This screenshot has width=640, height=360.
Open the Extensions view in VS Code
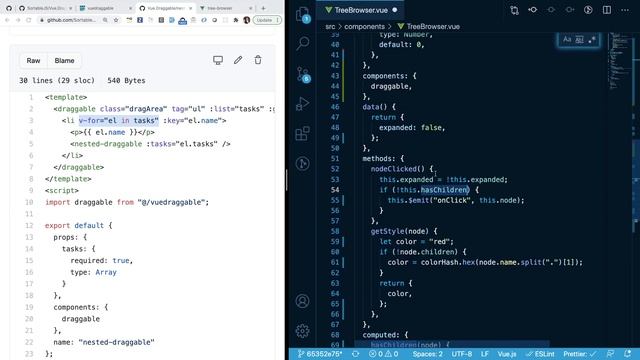tap(302, 133)
